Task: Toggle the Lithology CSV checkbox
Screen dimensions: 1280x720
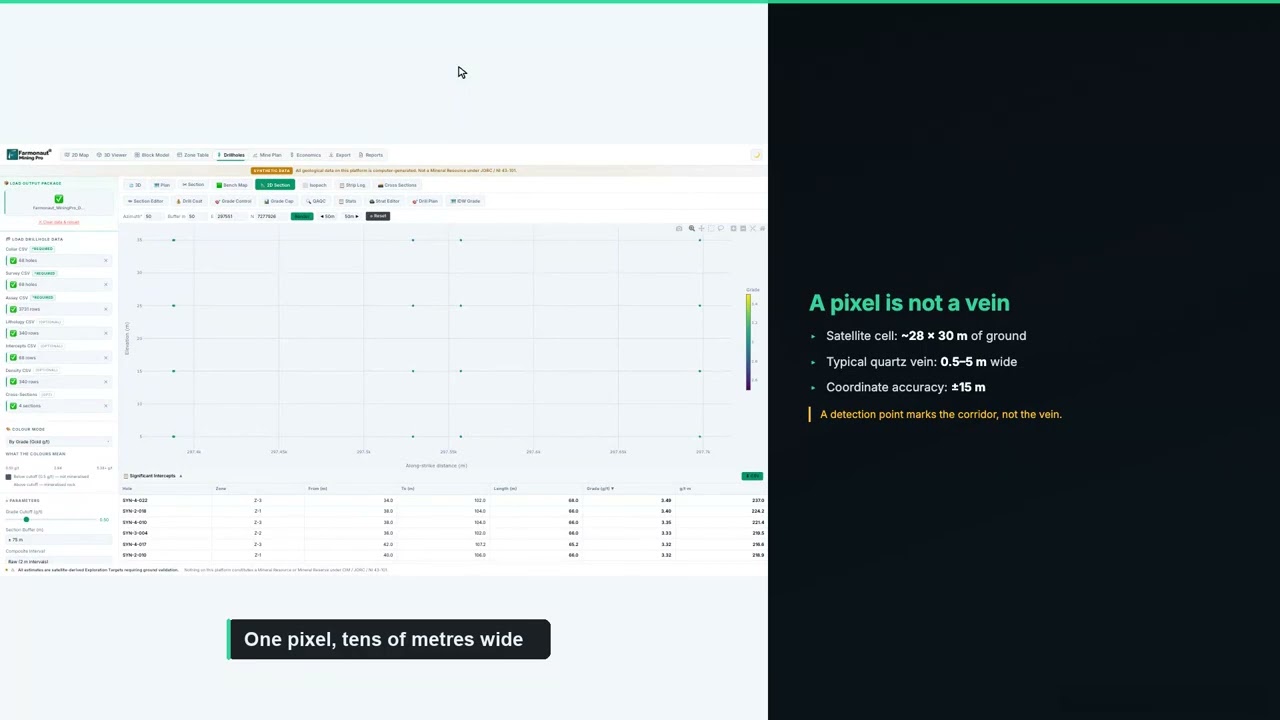Action: pos(12,333)
